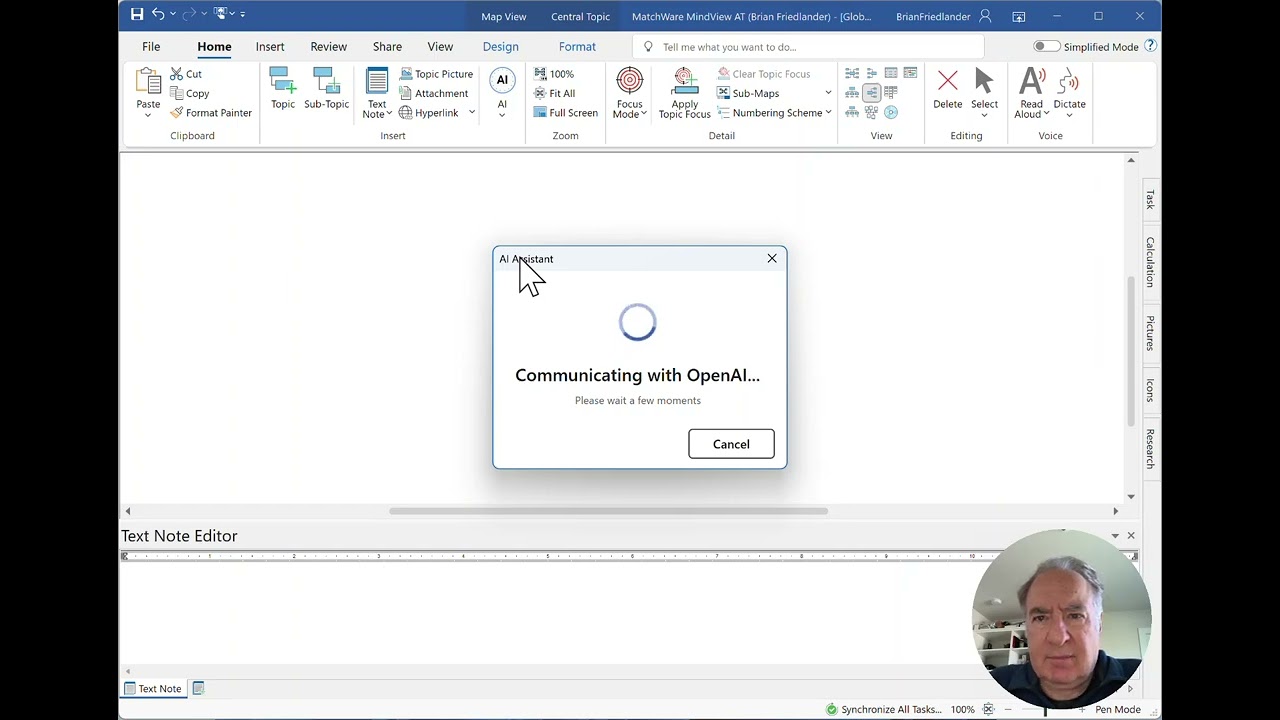Set zoom to 100% in ribbon

point(554,74)
